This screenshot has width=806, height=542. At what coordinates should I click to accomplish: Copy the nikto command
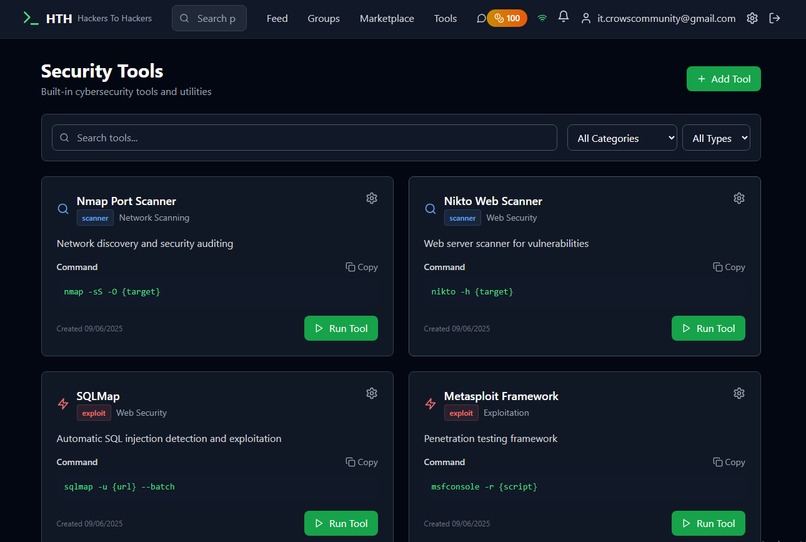(x=729, y=267)
